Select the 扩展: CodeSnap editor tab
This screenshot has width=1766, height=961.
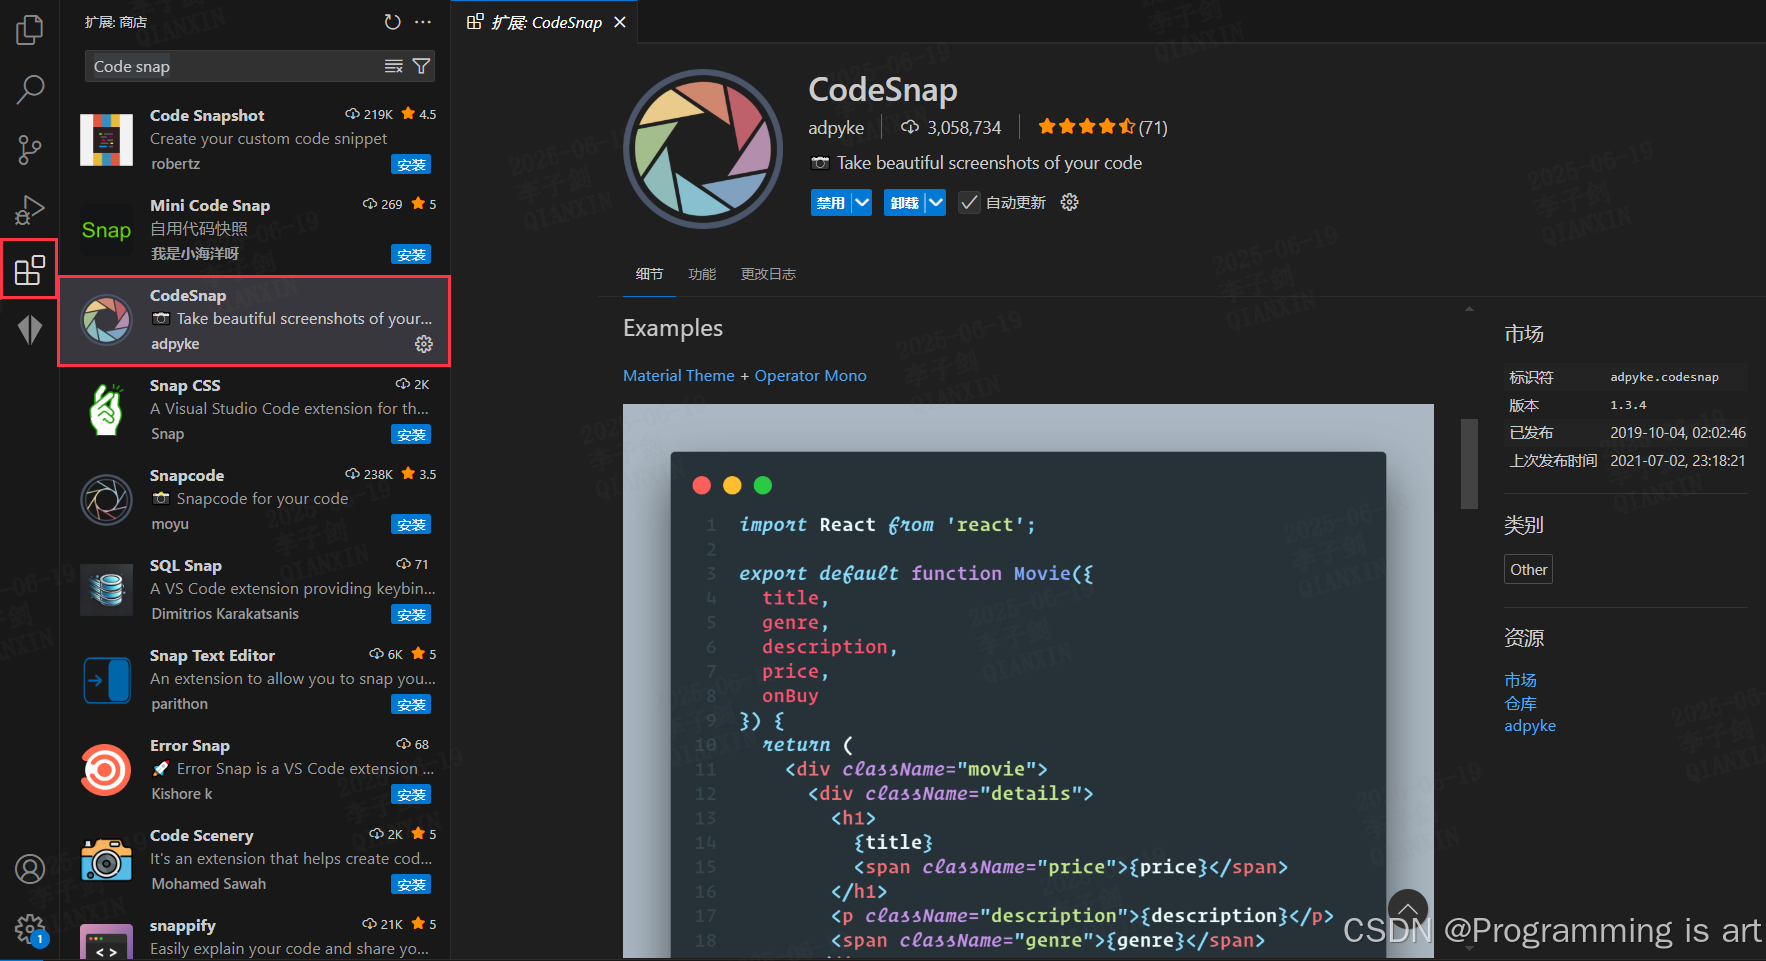click(x=546, y=22)
